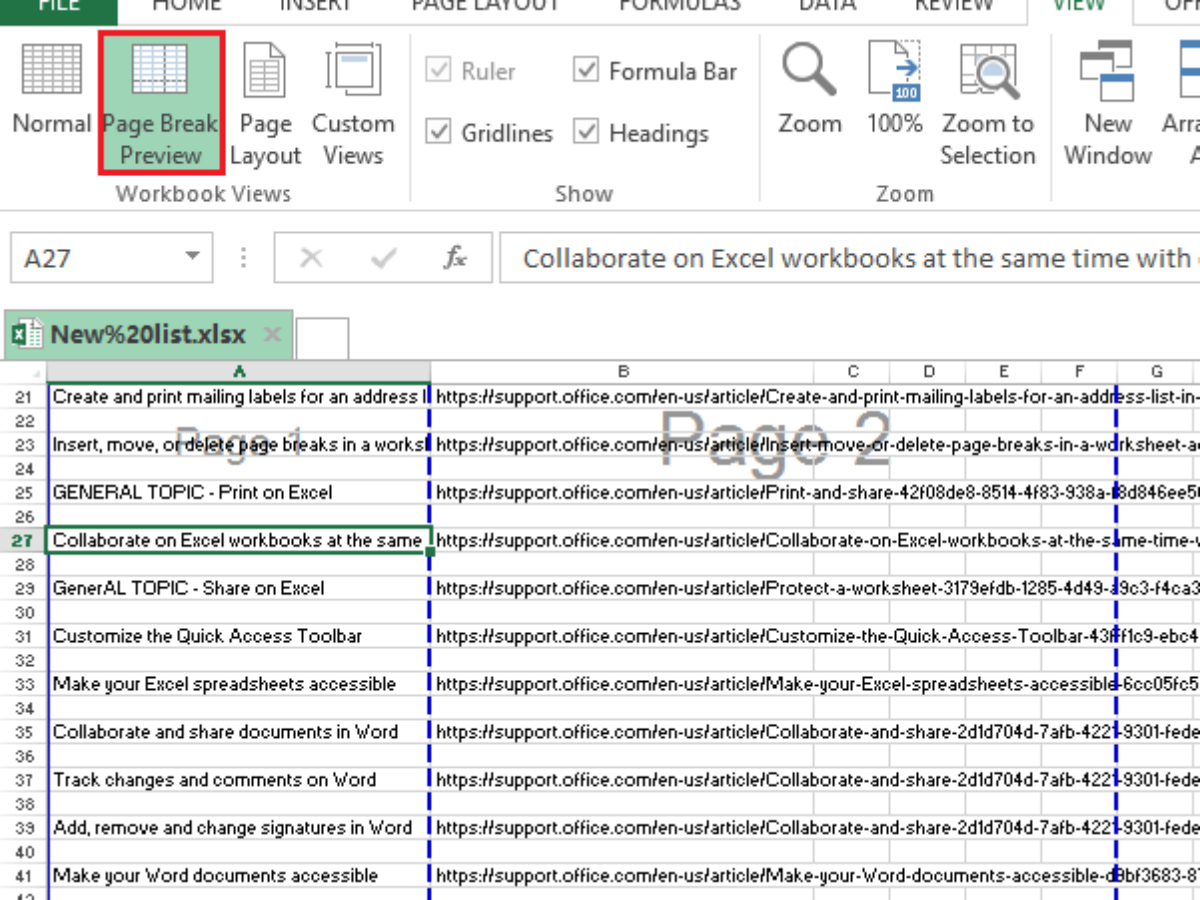Select column E header

point(1003,371)
